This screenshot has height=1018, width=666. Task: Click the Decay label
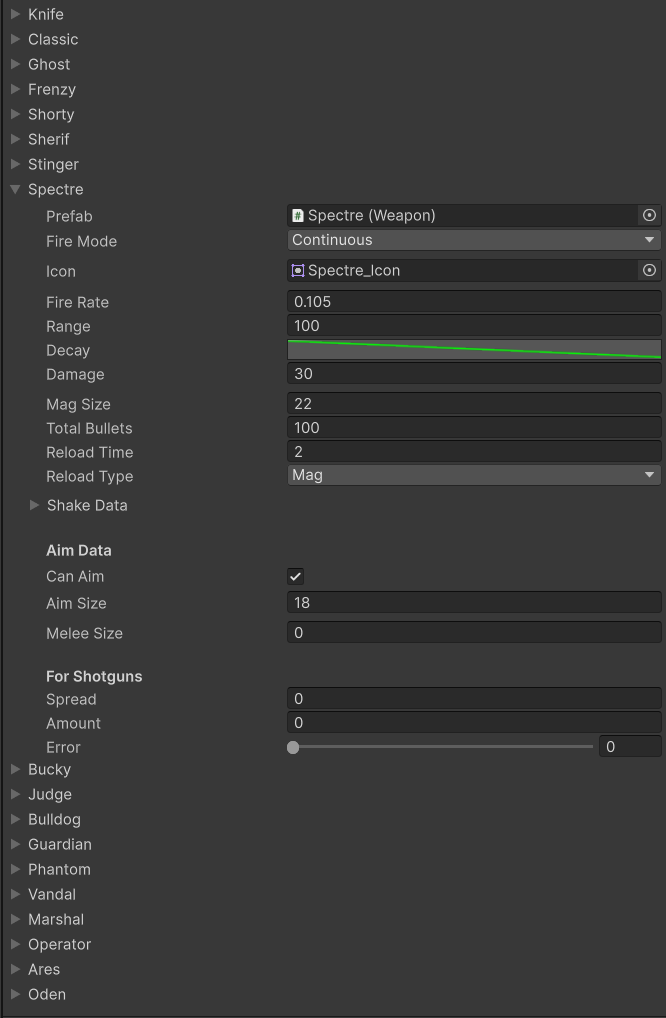click(x=68, y=351)
